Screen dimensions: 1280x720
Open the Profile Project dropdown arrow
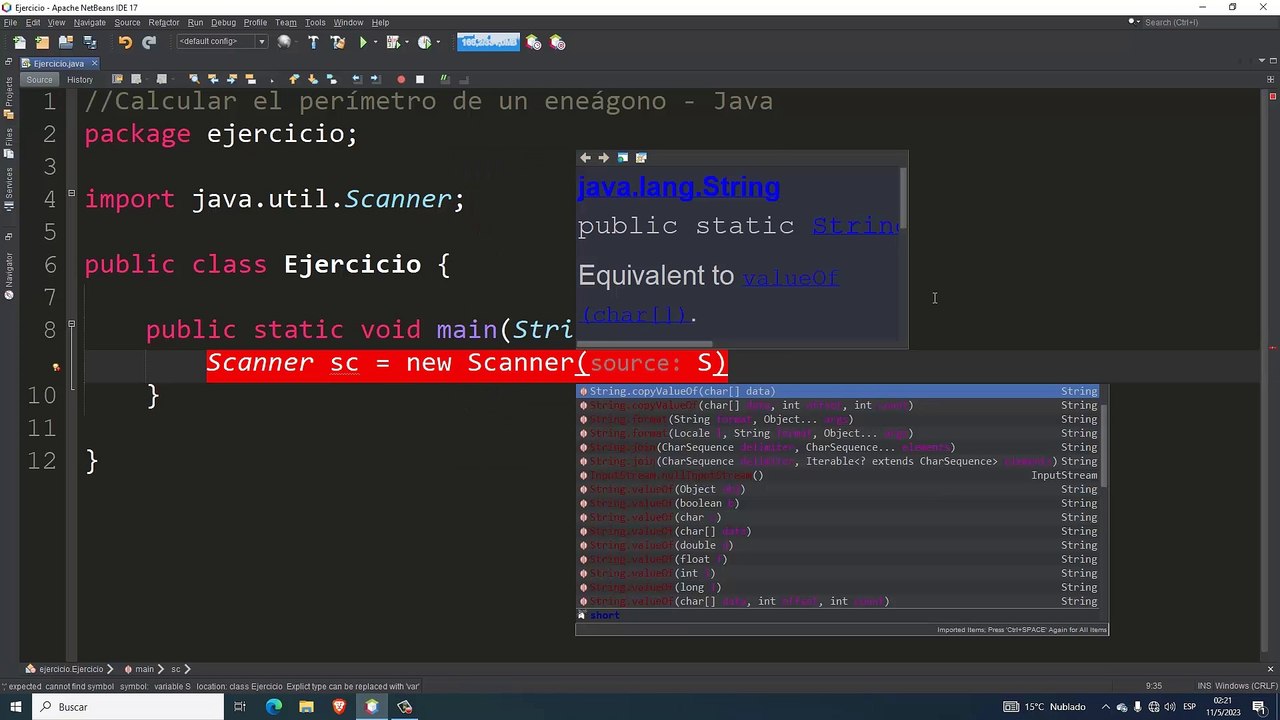(437, 42)
